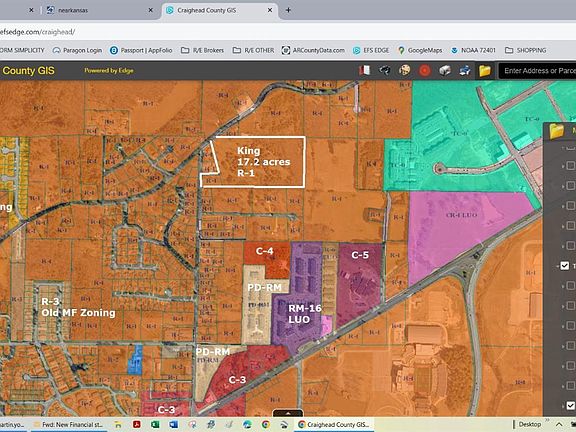
Task: Launch Adobe Acrobat from the taskbar
Action: (x=137, y=425)
